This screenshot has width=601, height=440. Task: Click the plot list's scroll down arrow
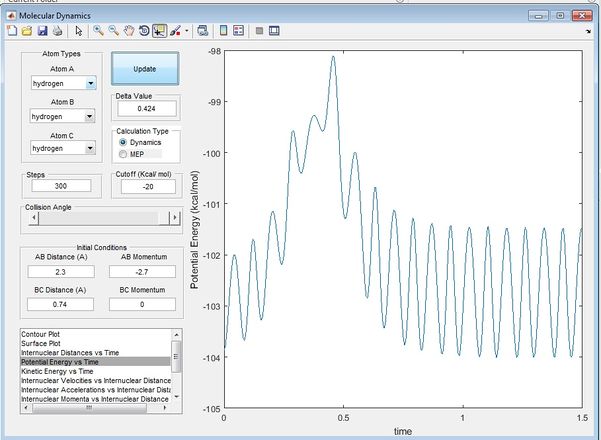[176, 397]
